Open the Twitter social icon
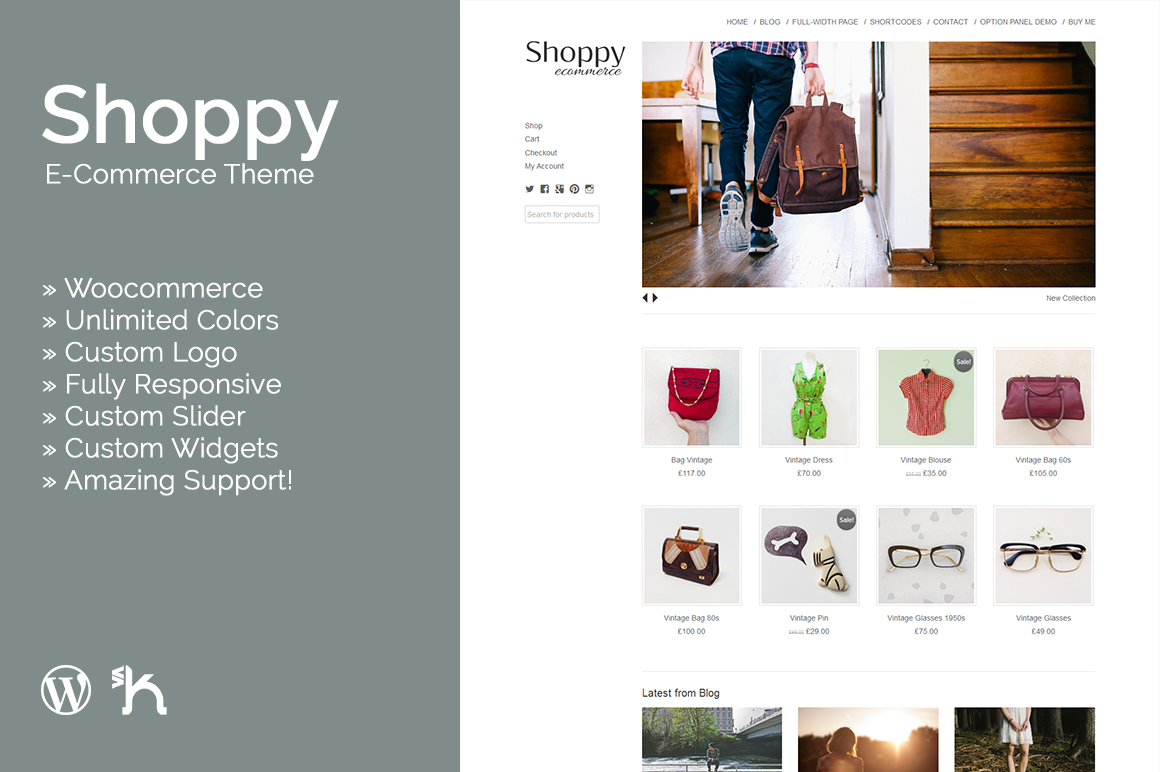The image size is (1160, 772). (x=530, y=189)
